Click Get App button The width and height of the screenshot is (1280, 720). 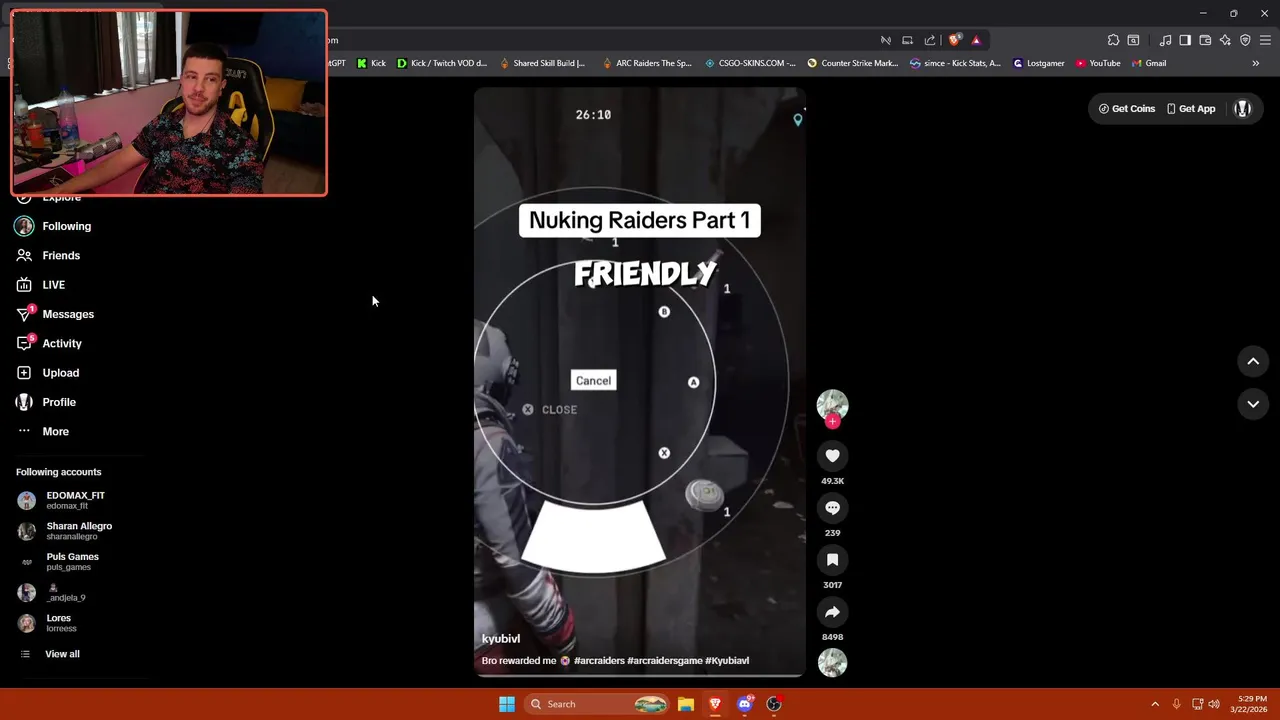[1191, 109]
